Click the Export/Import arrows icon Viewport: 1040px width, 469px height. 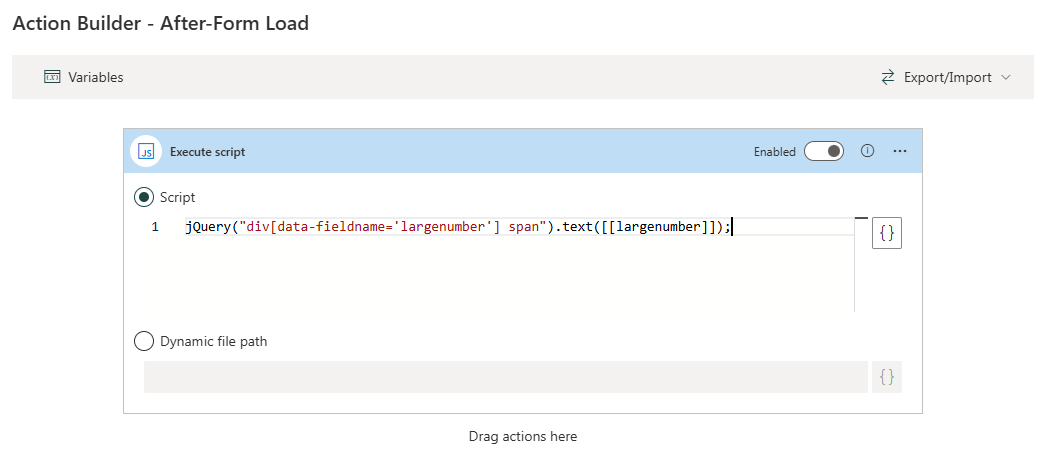click(x=887, y=77)
